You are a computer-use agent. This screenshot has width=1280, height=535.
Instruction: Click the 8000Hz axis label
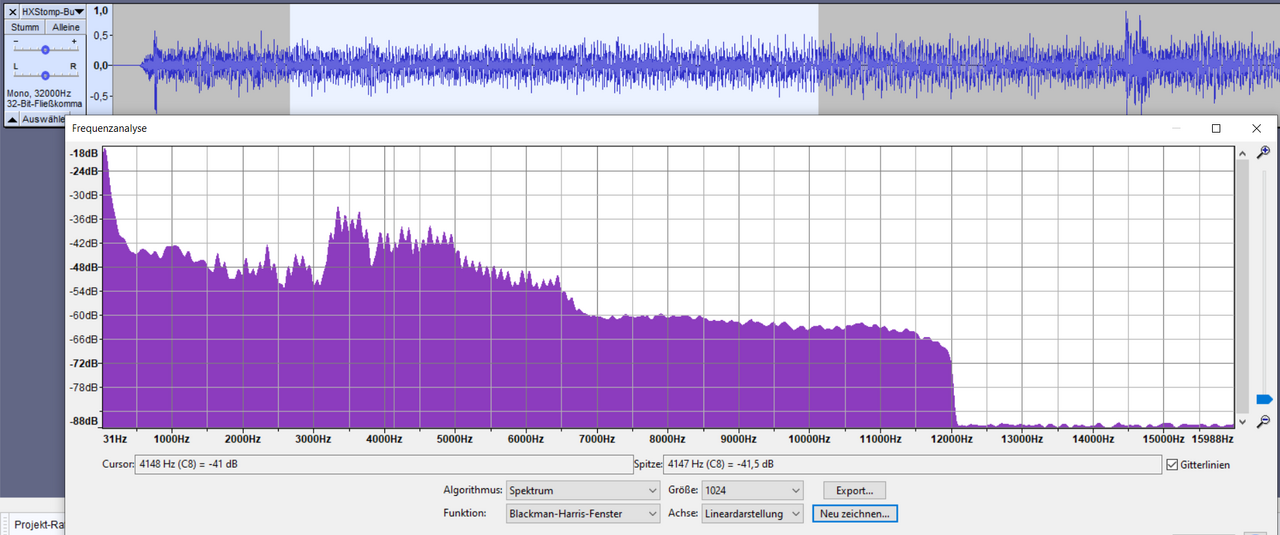667,439
